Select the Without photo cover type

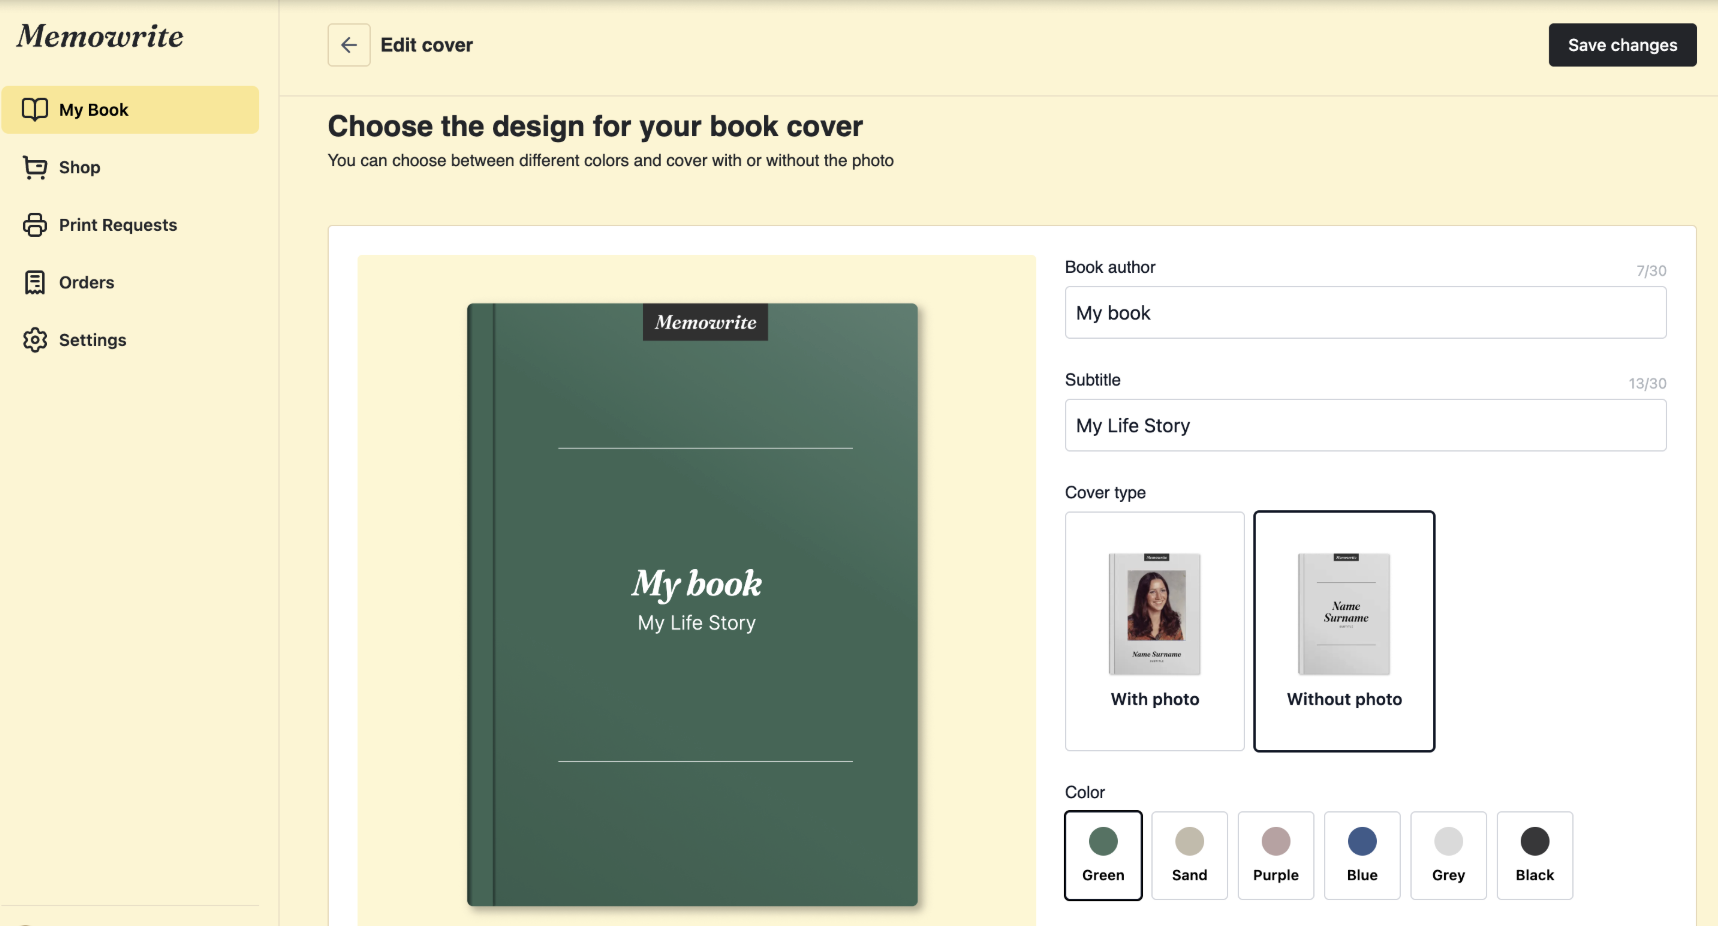coord(1344,631)
